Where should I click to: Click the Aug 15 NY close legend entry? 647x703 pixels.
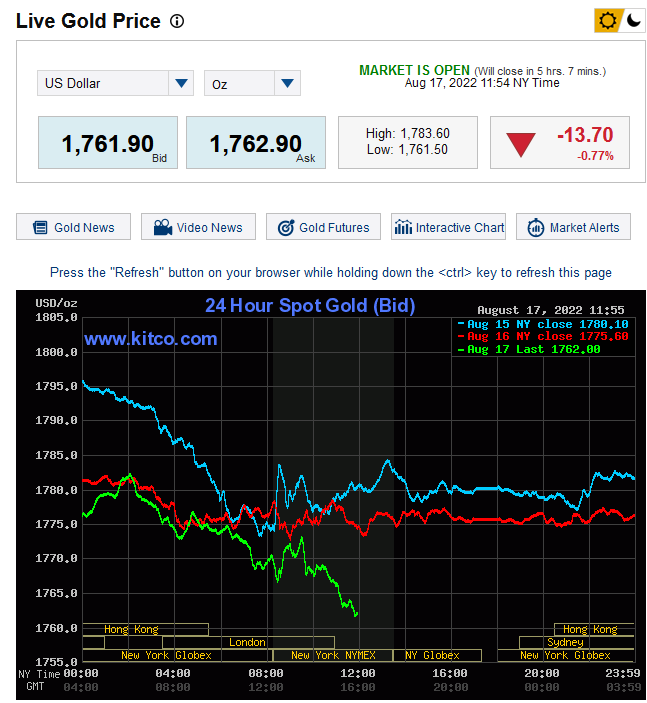[x=543, y=324]
